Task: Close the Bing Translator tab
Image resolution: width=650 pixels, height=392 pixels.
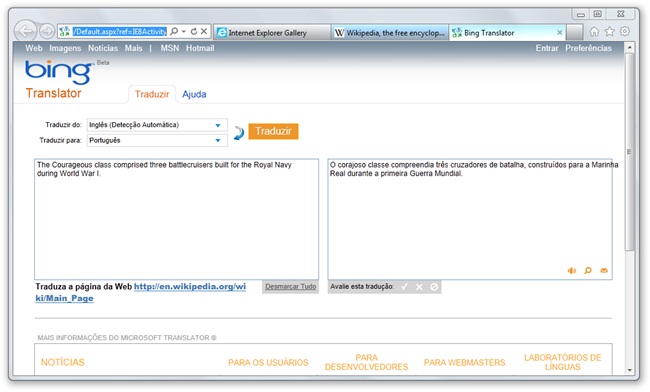Action: pyautogui.click(x=559, y=33)
